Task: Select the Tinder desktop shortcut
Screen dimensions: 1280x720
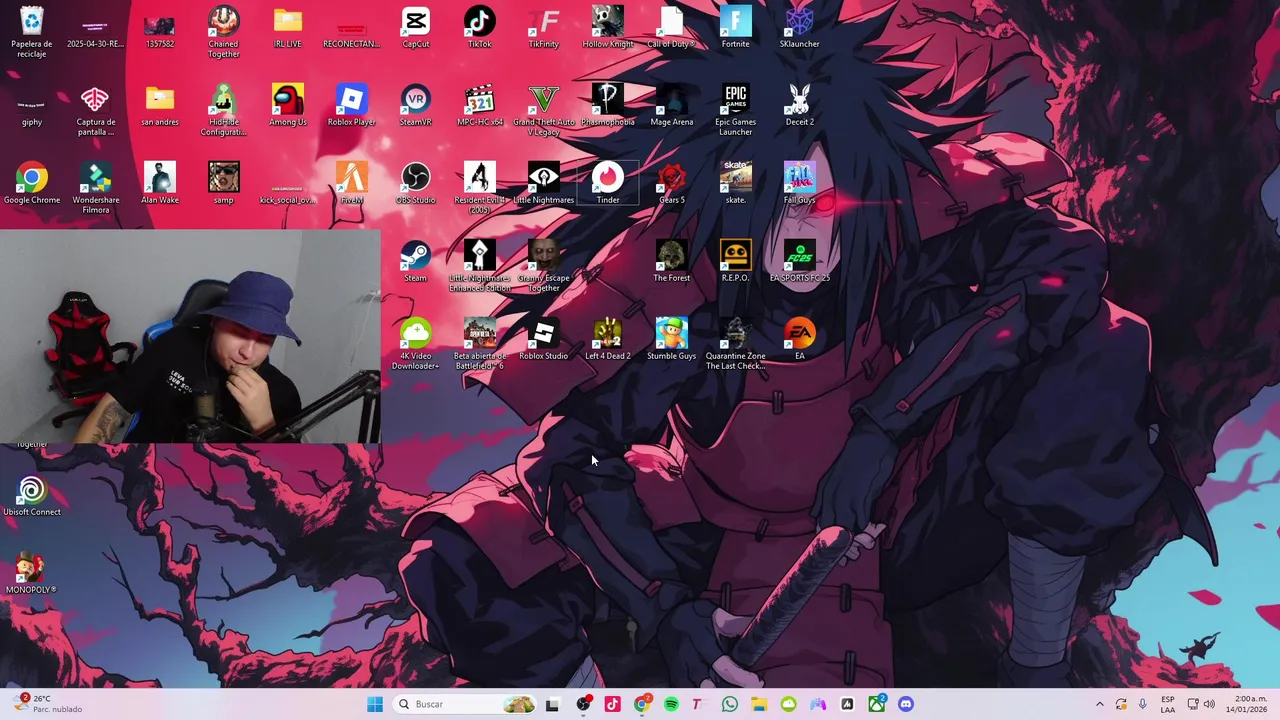Action: pyautogui.click(x=608, y=184)
